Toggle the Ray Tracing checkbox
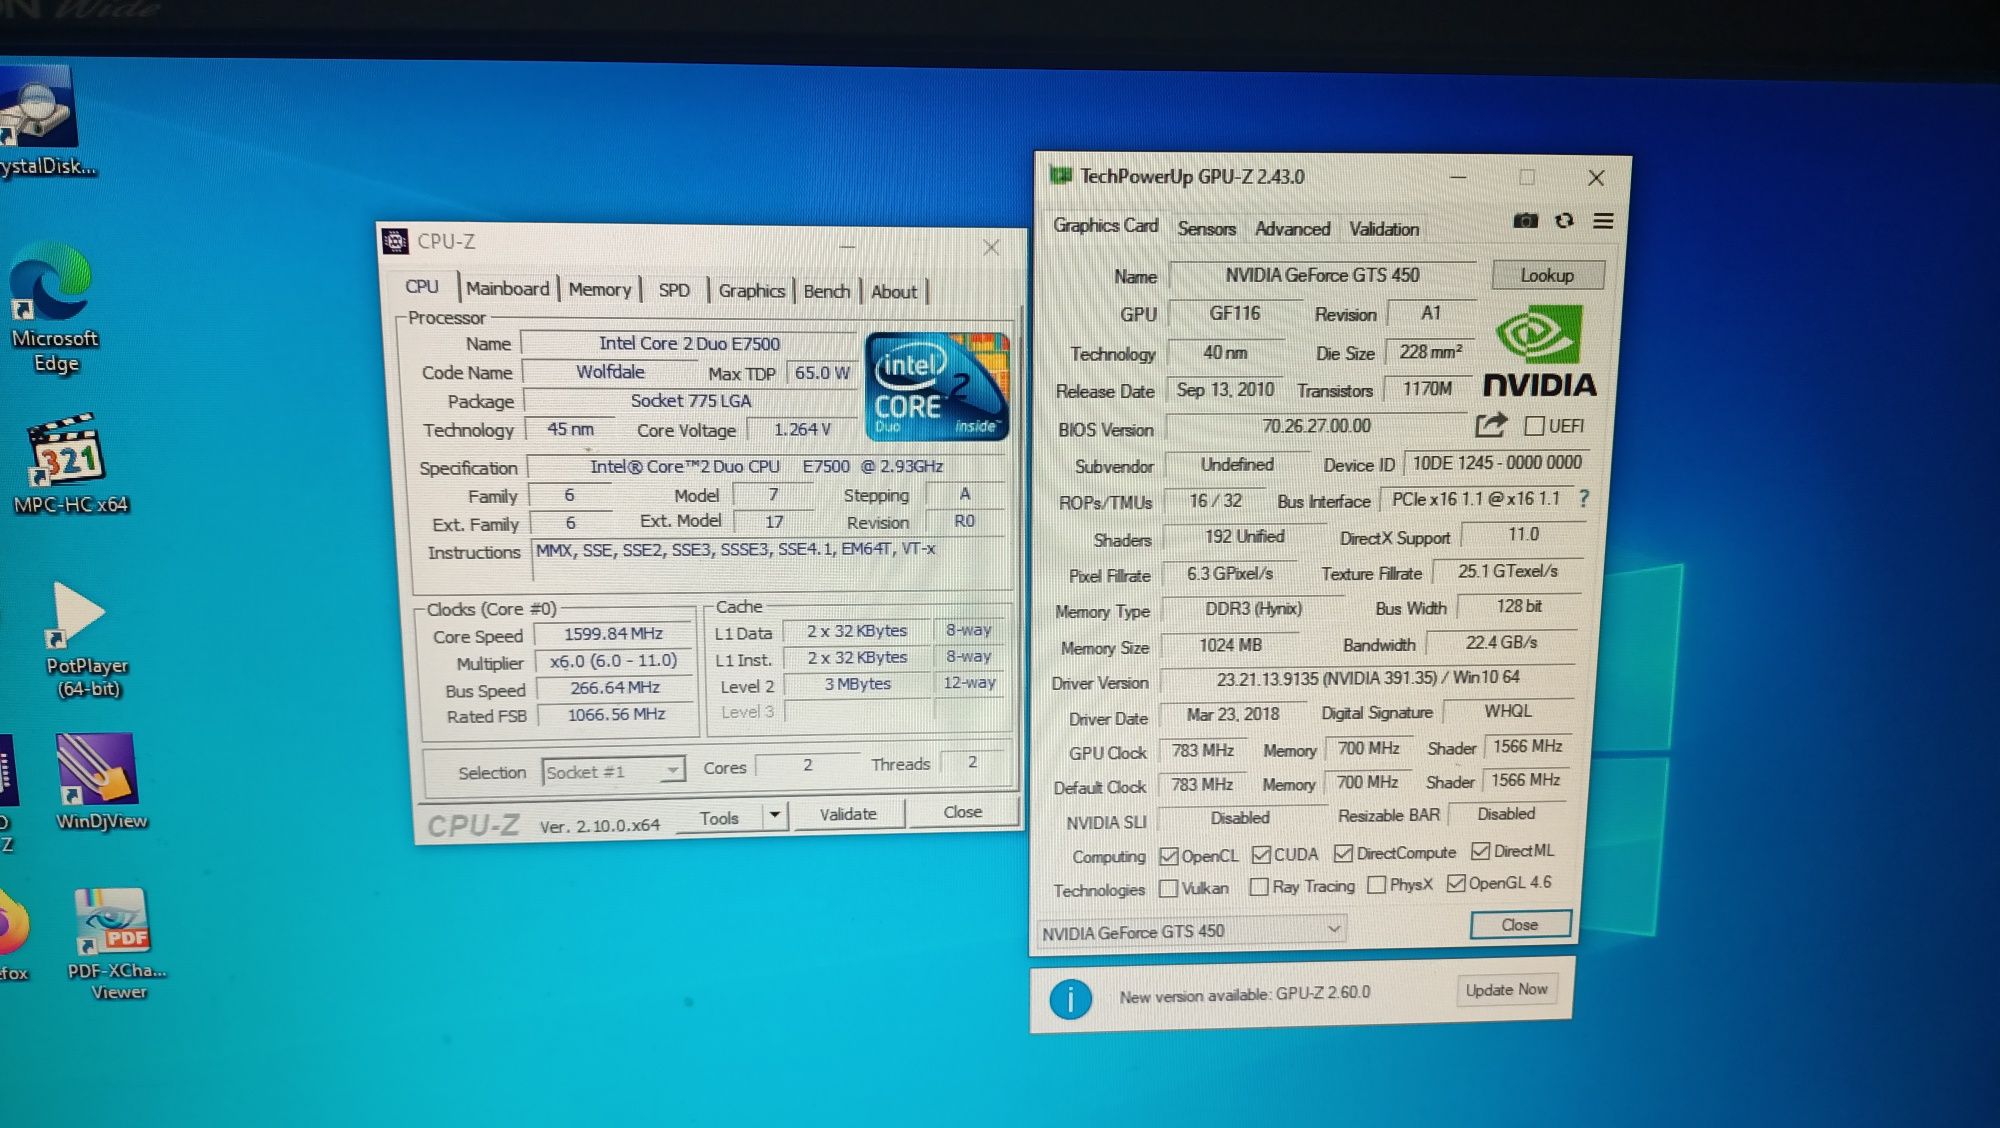The image size is (2000, 1128). tap(1259, 886)
